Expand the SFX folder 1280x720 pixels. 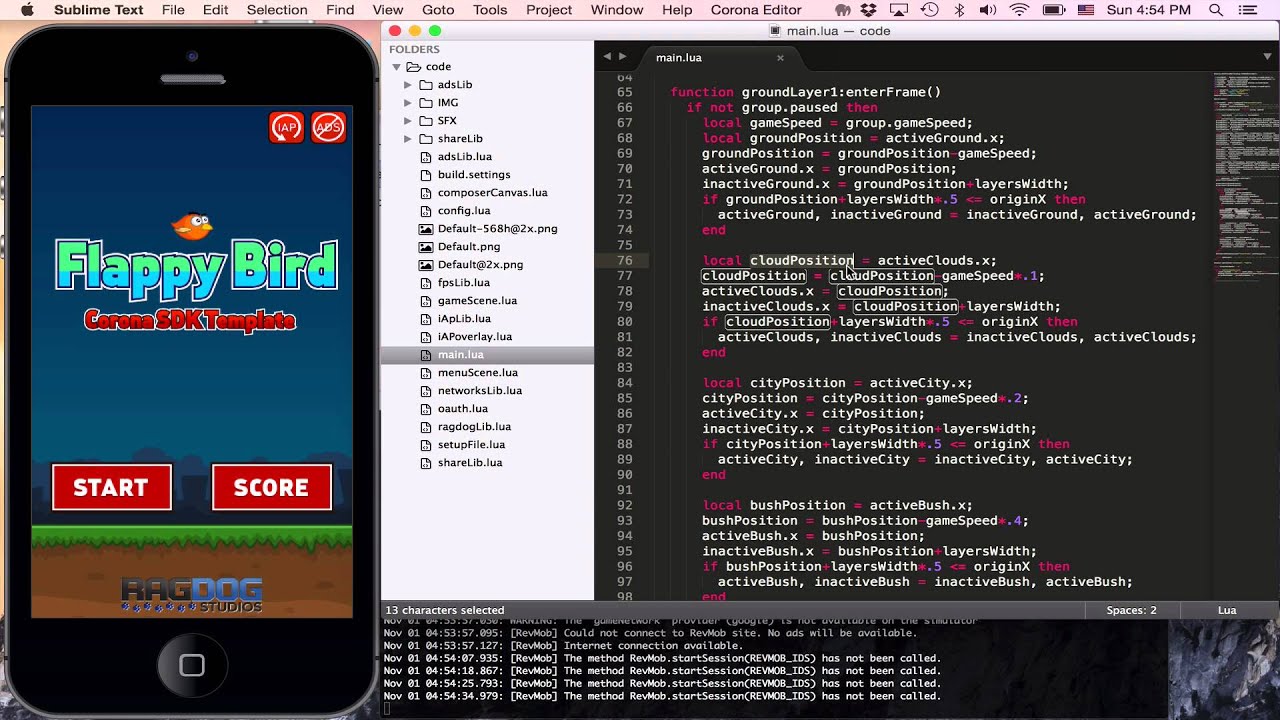click(408, 121)
